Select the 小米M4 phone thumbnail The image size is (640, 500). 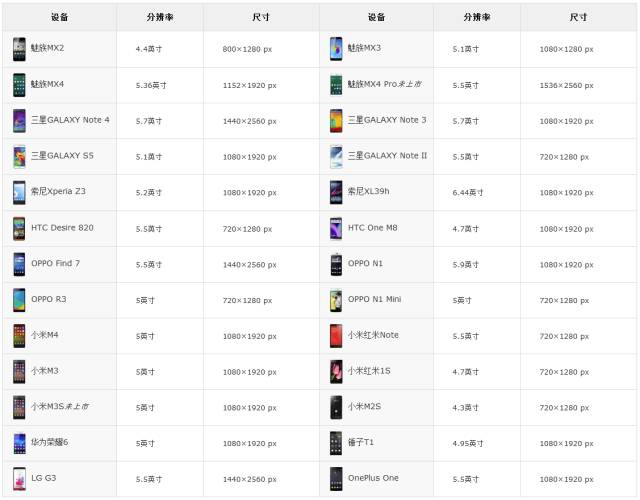(x=19, y=336)
